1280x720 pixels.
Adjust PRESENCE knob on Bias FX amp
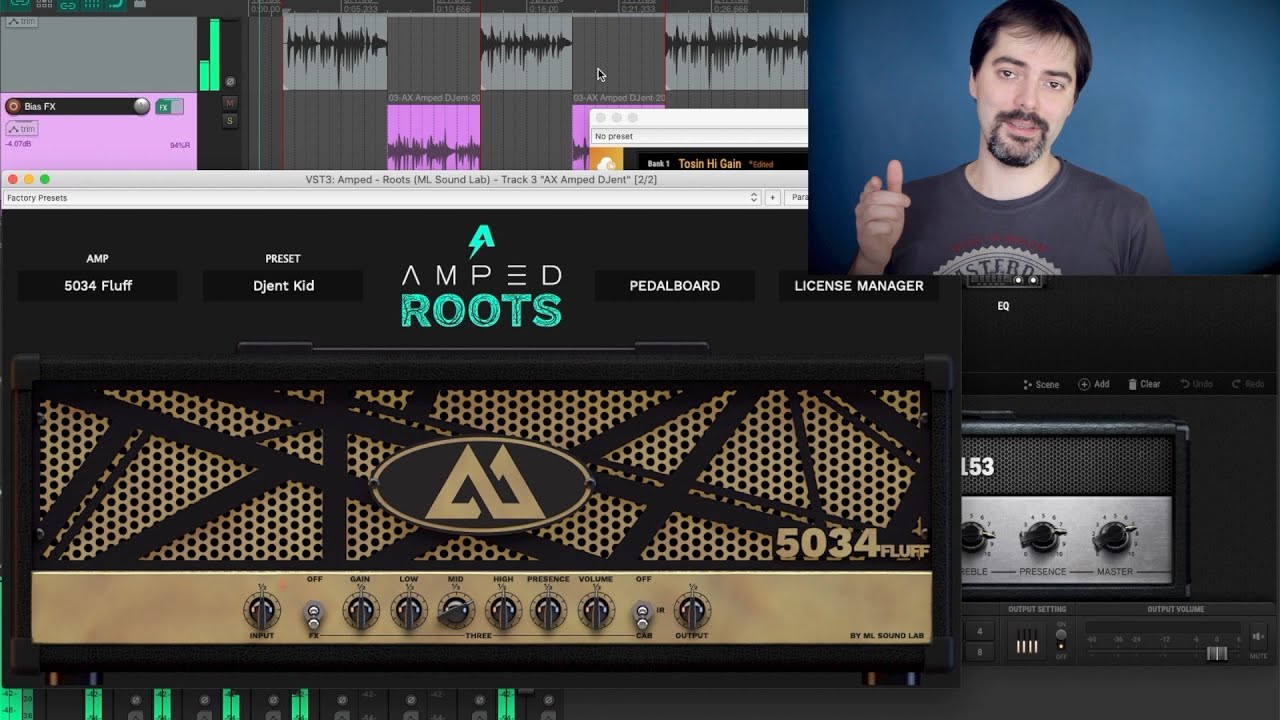[x=1042, y=537]
